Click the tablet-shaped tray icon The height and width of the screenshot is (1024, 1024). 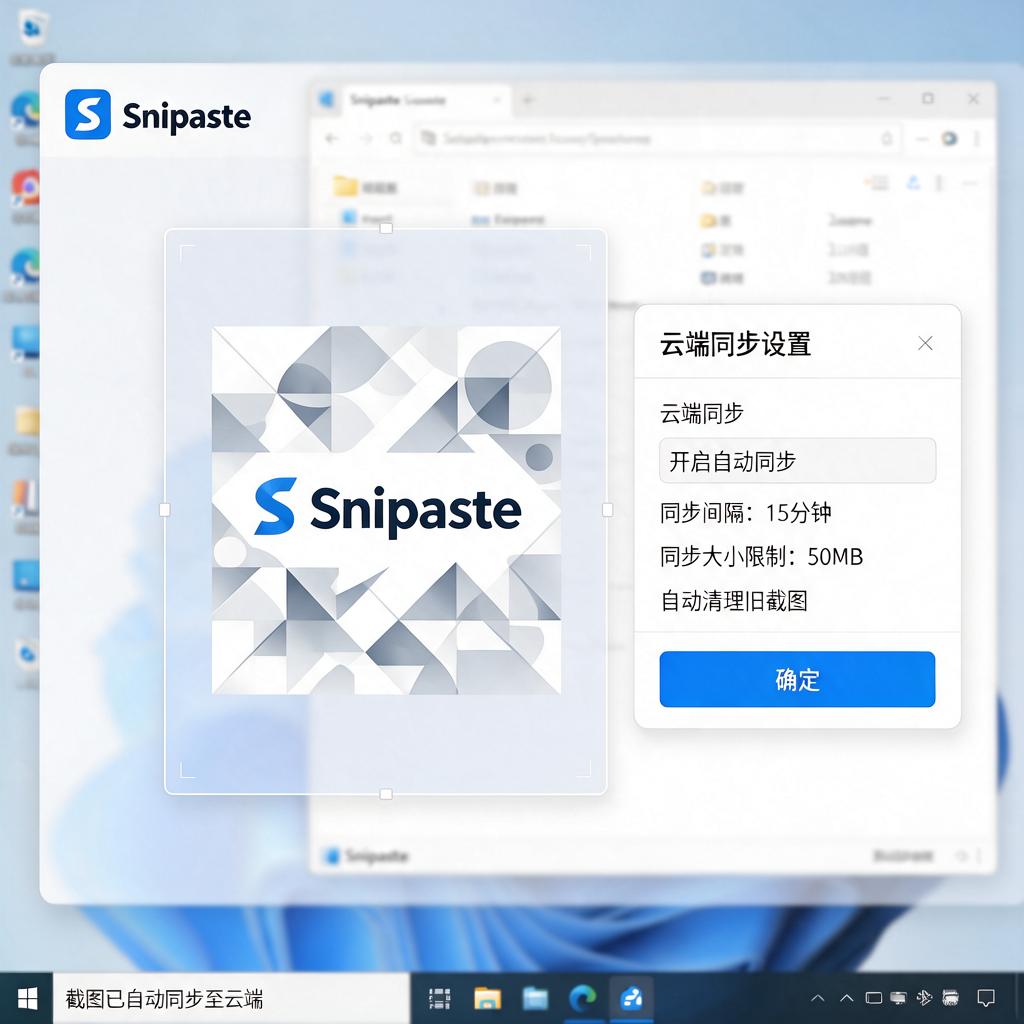click(x=873, y=998)
